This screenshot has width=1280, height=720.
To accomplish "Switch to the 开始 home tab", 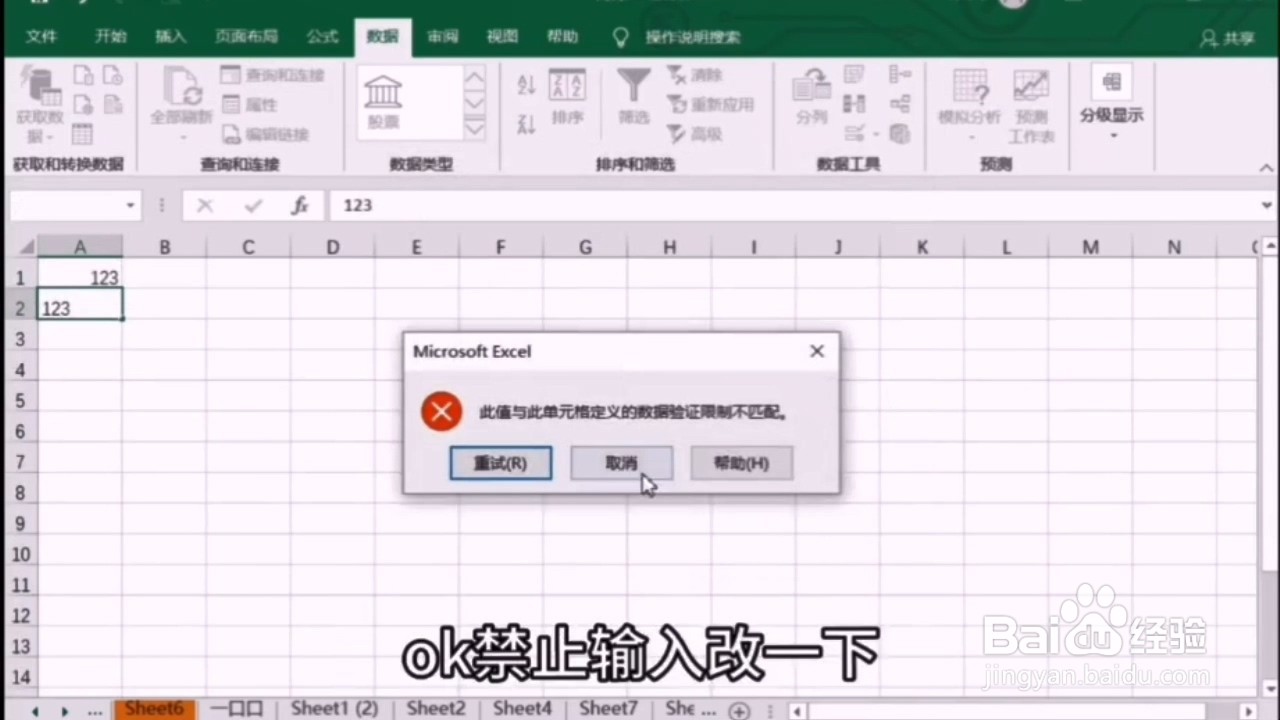I will click(110, 37).
